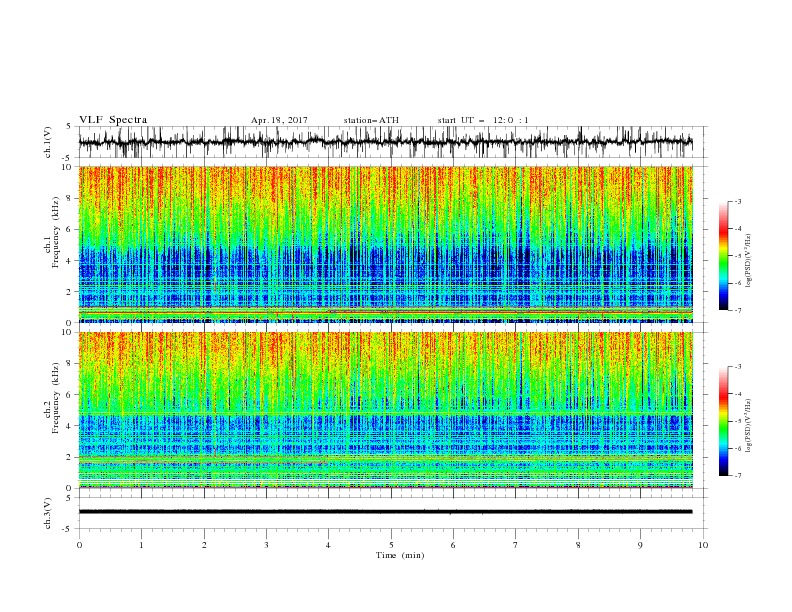Click the ch.3 voltage waveform band
This screenshot has height=612, width=792.
[x=385, y=512]
